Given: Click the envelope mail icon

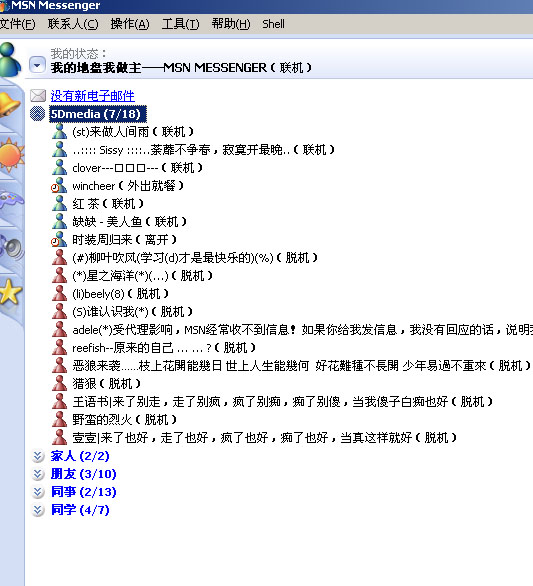Looking at the screenshot, I should (38, 96).
